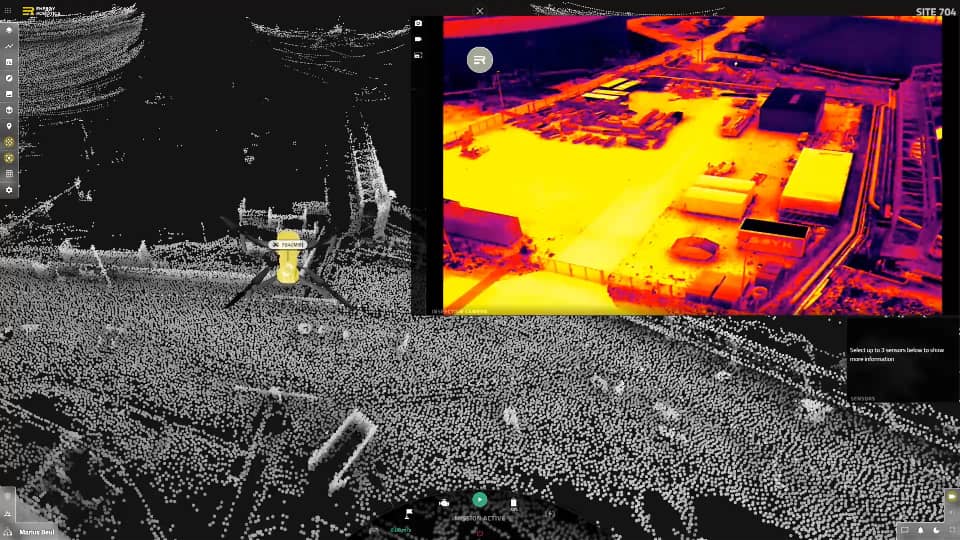Open the line chart analytics icon
The image size is (960, 540).
point(9,46)
